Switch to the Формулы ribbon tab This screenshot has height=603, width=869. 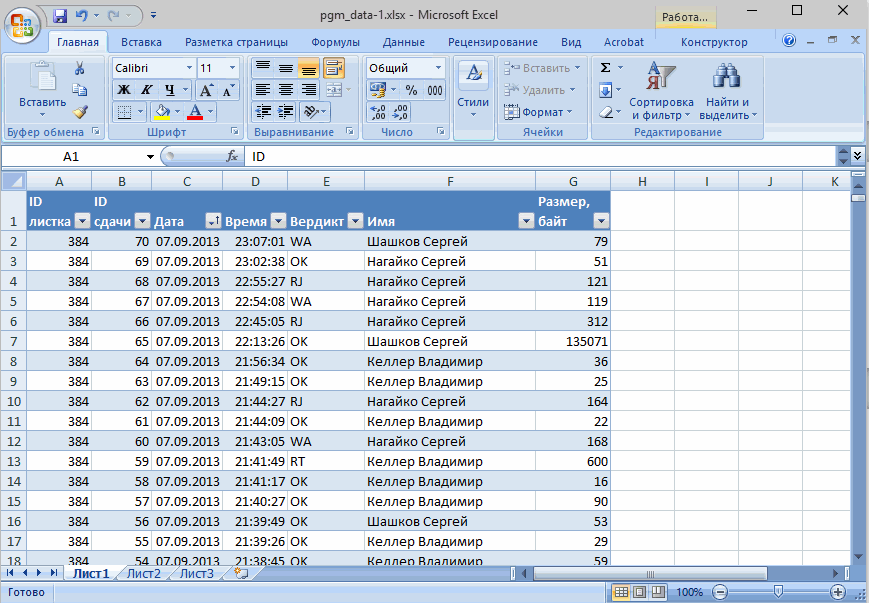(335, 42)
